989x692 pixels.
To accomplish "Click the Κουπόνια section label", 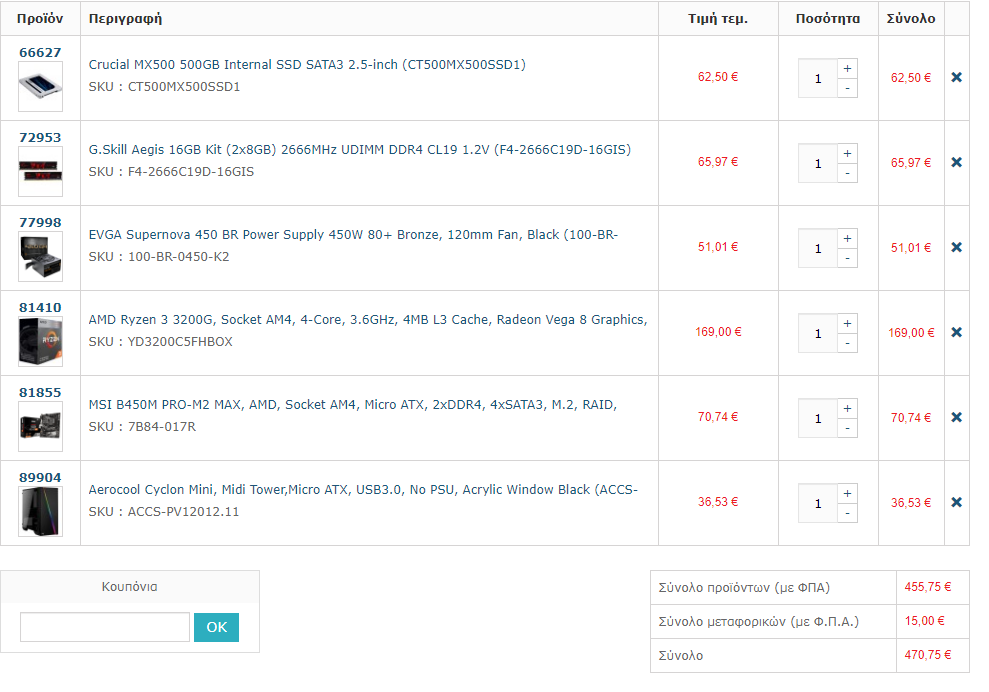I will coord(129,587).
